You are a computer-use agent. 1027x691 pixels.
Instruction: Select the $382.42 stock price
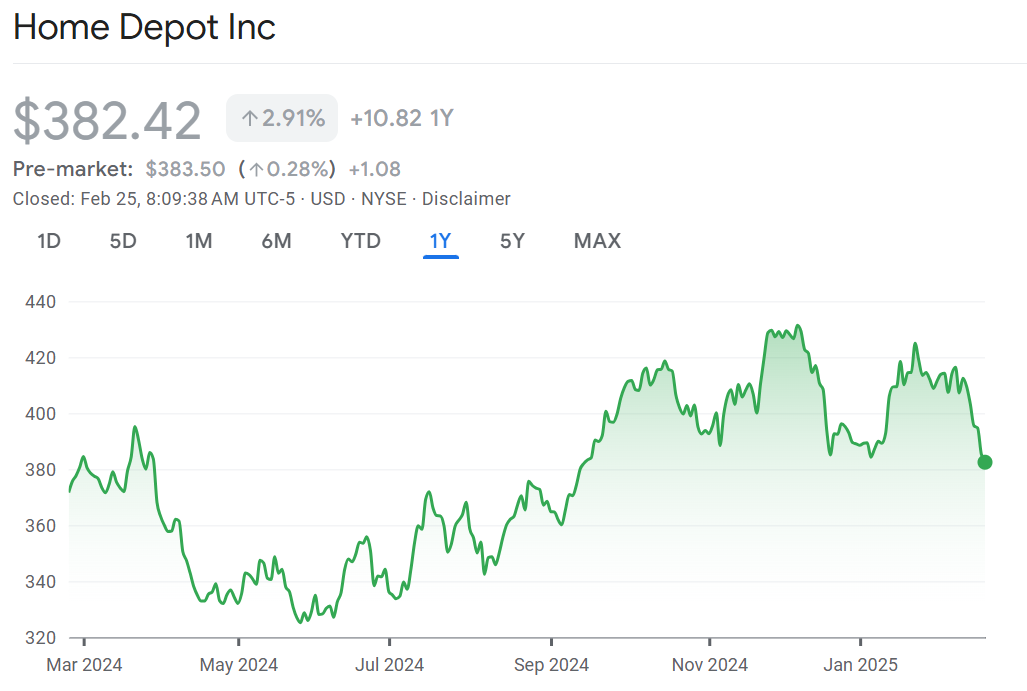[x=107, y=120]
